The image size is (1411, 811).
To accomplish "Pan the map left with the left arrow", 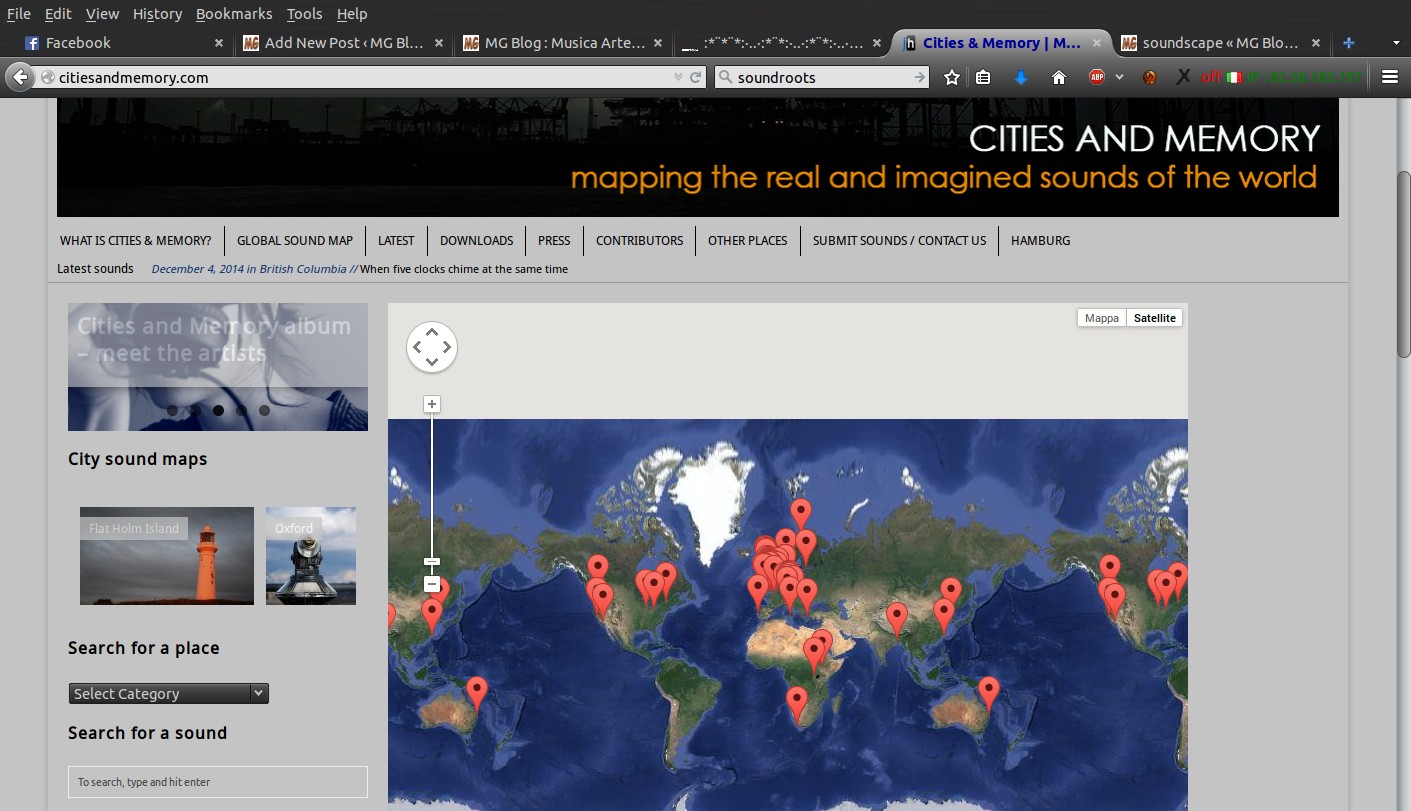I will pos(417,347).
